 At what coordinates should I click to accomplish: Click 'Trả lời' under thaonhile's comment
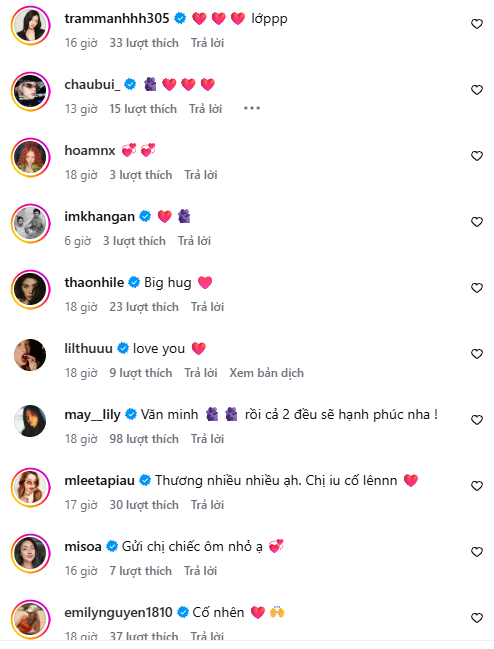click(x=207, y=307)
